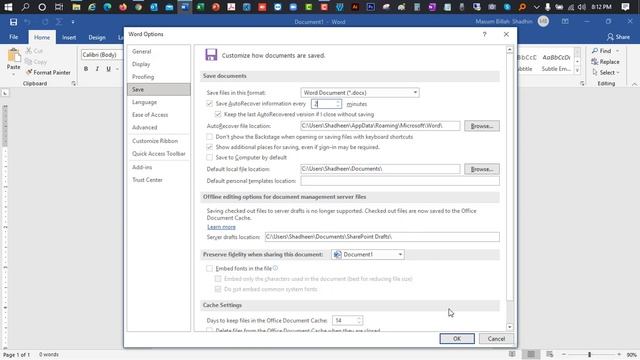640x360 pixels.
Task: Click OK to apply Word Options
Action: click(457, 338)
